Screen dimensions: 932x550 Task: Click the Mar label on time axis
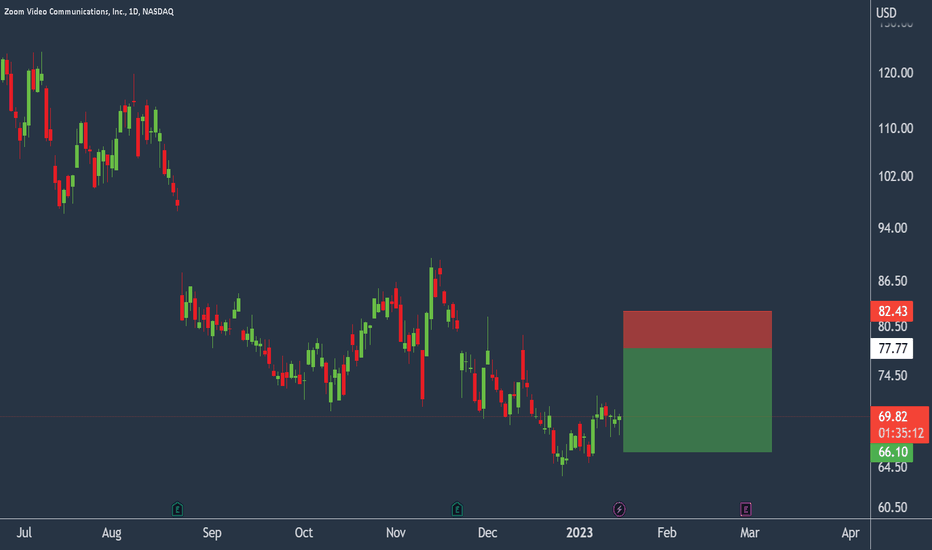(750, 533)
